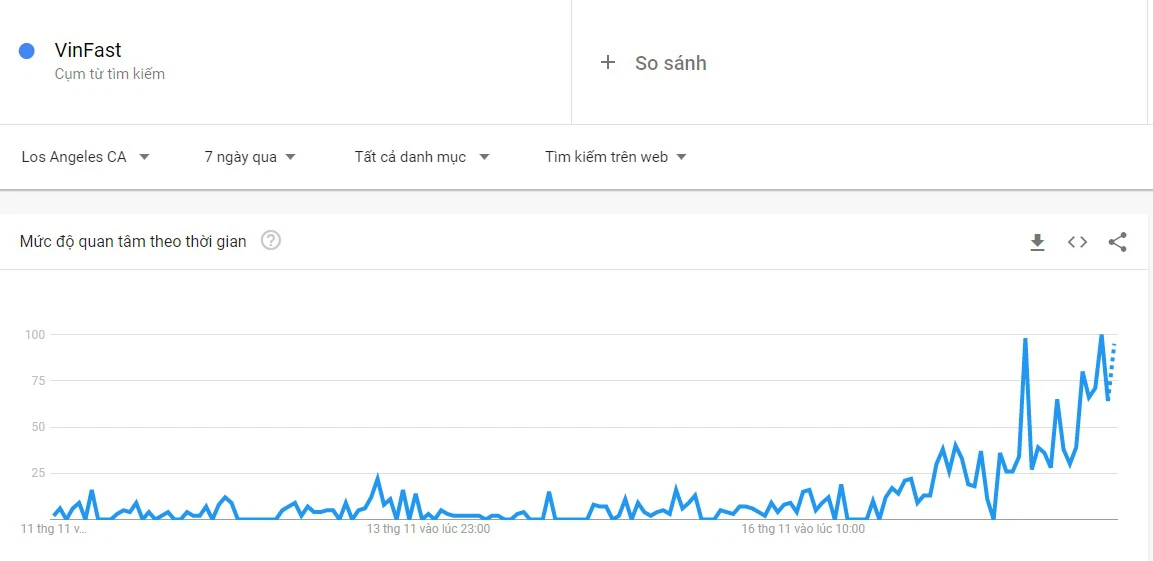Click the 11 thg 11 axis label
Image resolution: width=1153 pixels, height=561 pixels.
(x=54, y=529)
